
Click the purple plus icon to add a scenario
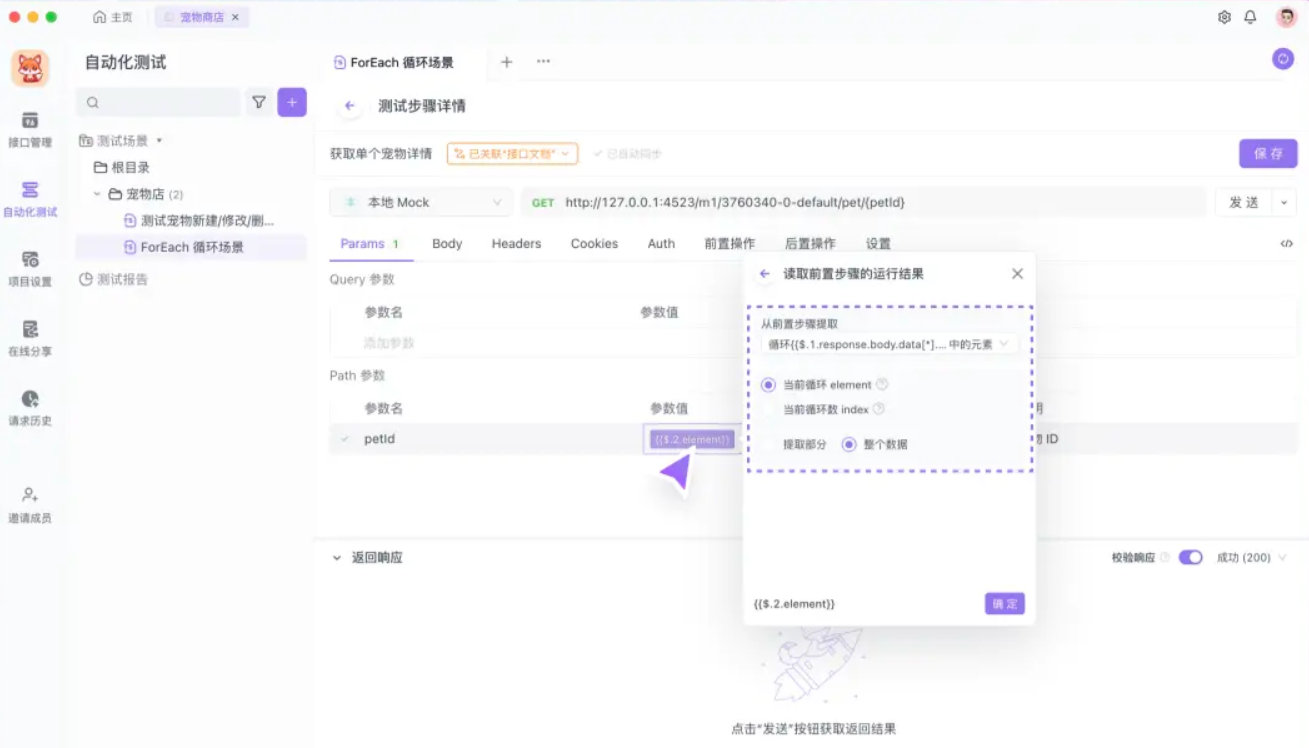291,102
